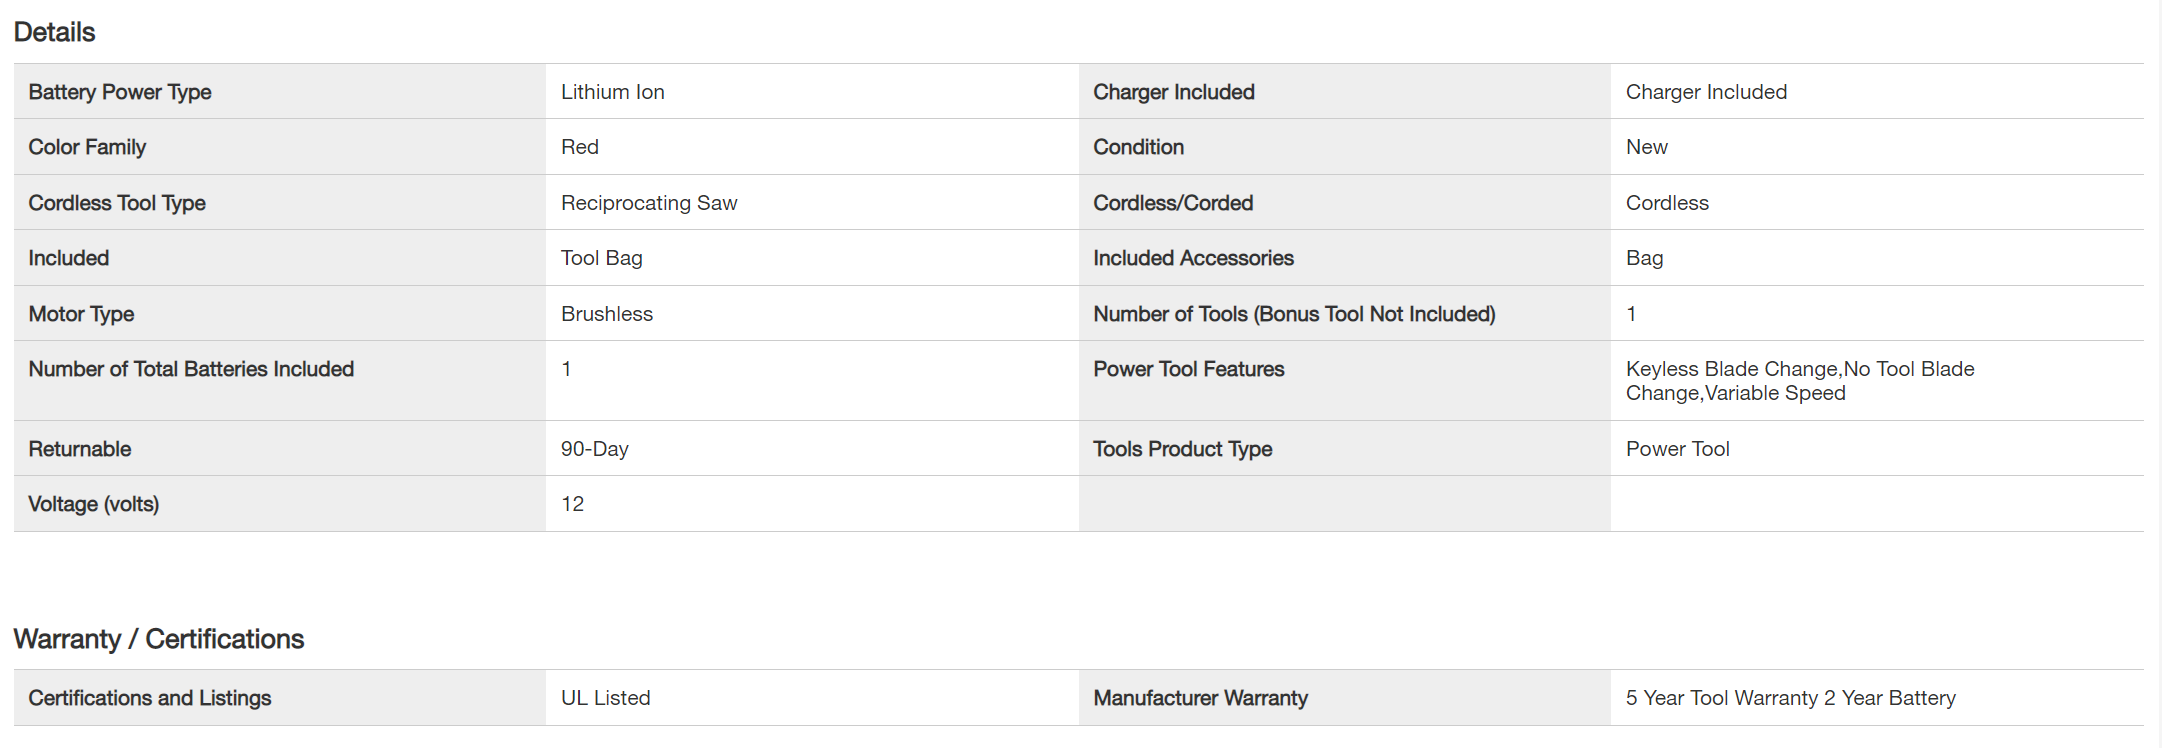This screenshot has width=2162, height=748.
Task: Select the Condition label
Action: [x=1138, y=147]
